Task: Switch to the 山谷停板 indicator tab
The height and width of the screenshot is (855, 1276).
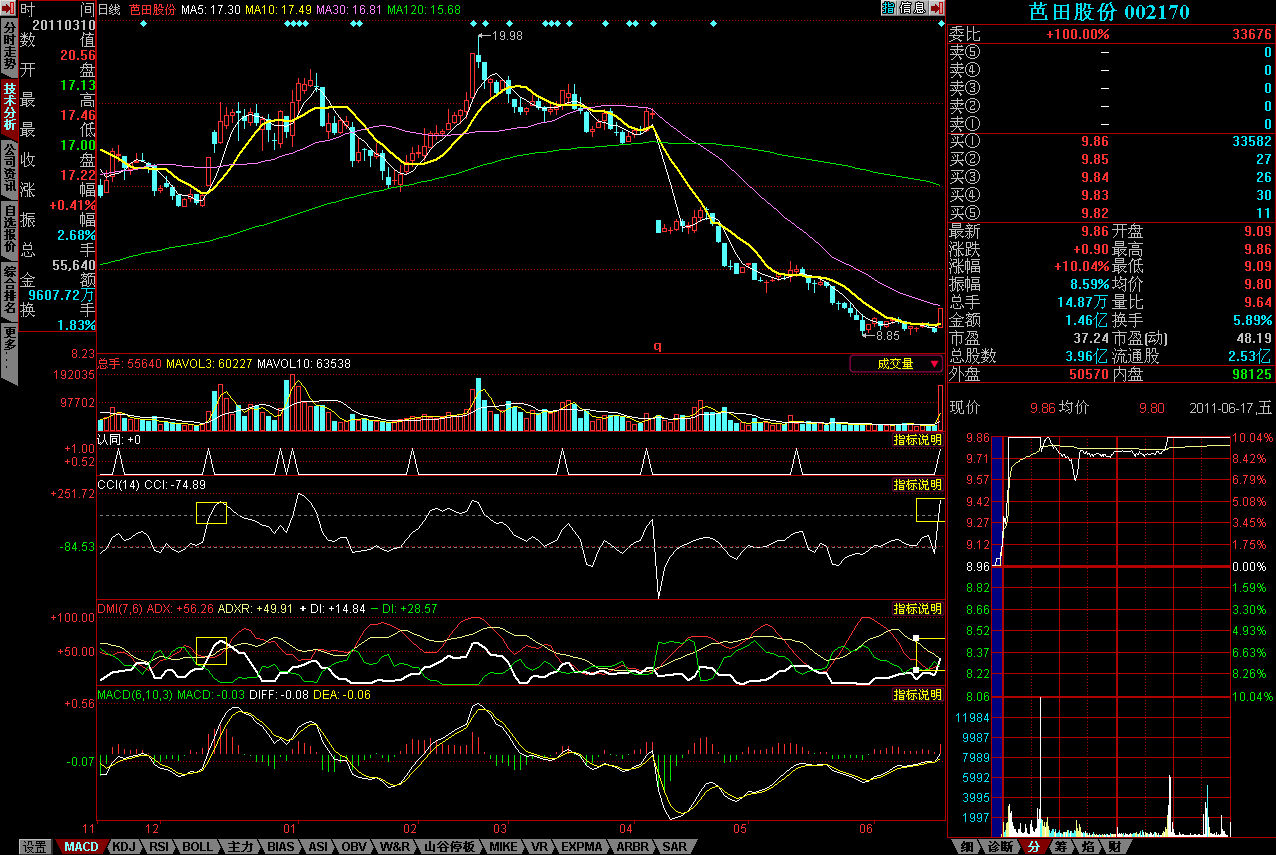Action: 450,847
